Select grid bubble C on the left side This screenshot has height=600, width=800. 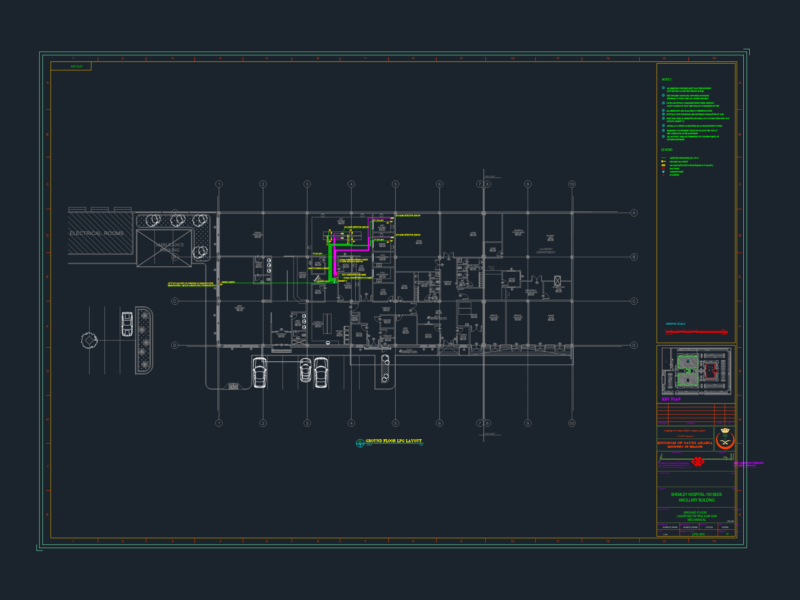(174, 301)
